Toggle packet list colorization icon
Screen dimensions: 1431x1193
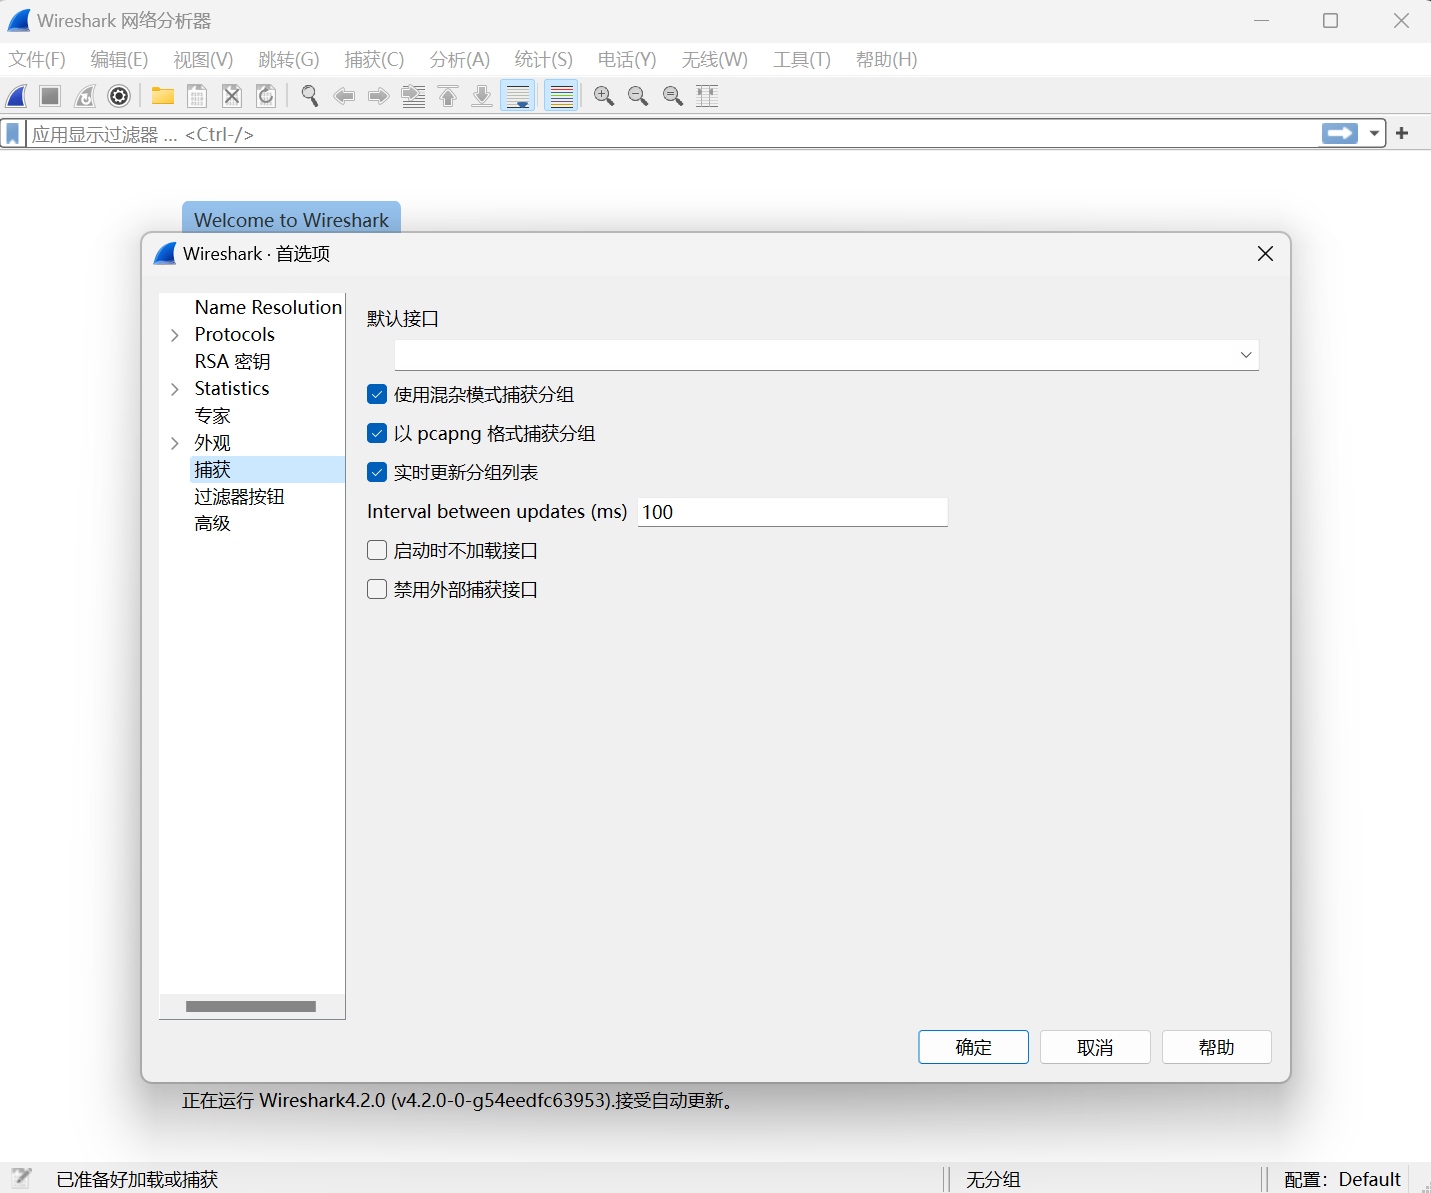pyautogui.click(x=562, y=96)
